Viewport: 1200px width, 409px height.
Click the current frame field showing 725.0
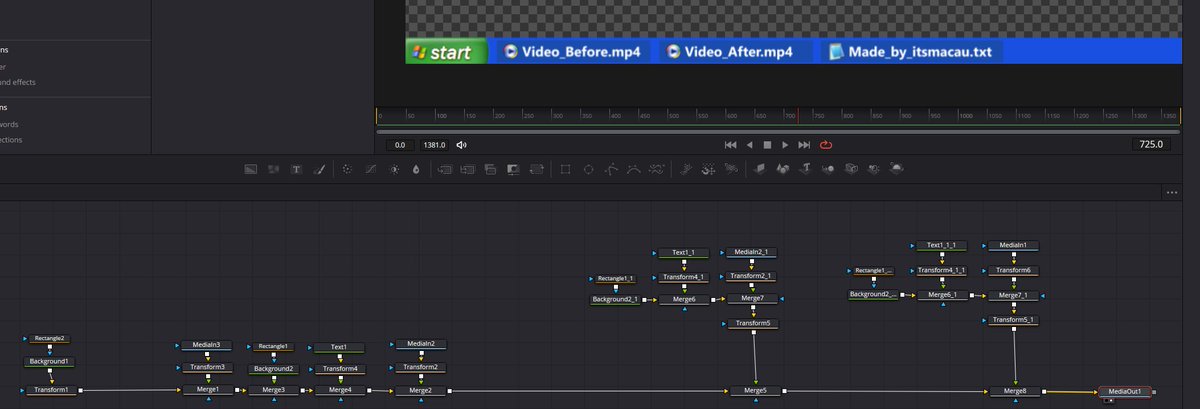tap(1150, 145)
